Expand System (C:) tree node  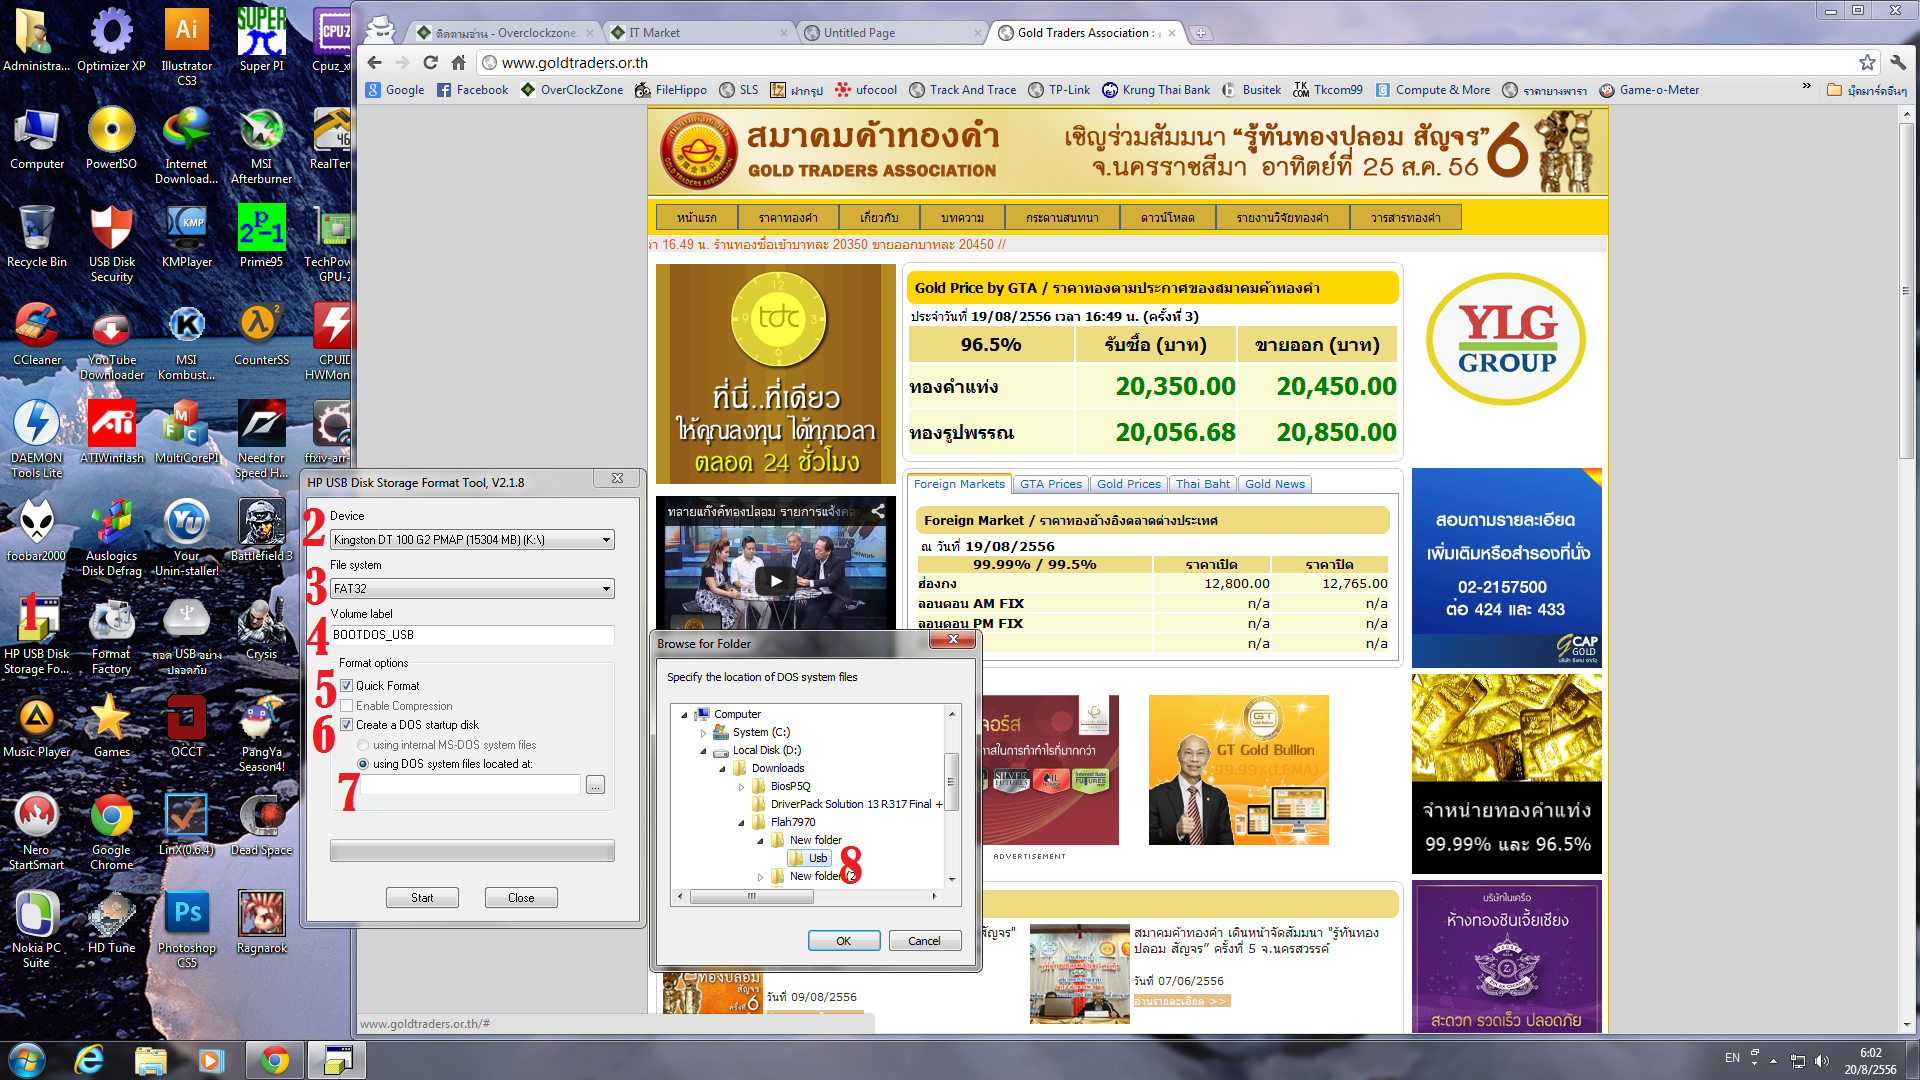(x=703, y=733)
